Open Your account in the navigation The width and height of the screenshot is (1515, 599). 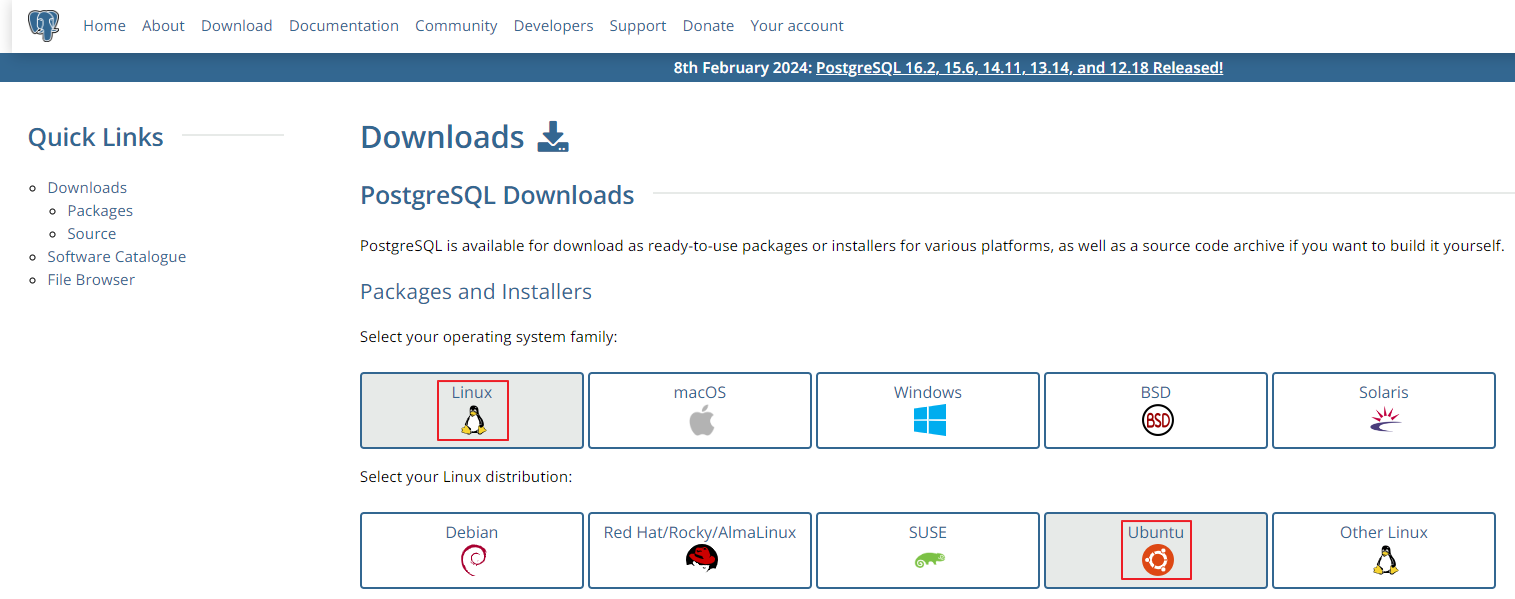coord(797,26)
